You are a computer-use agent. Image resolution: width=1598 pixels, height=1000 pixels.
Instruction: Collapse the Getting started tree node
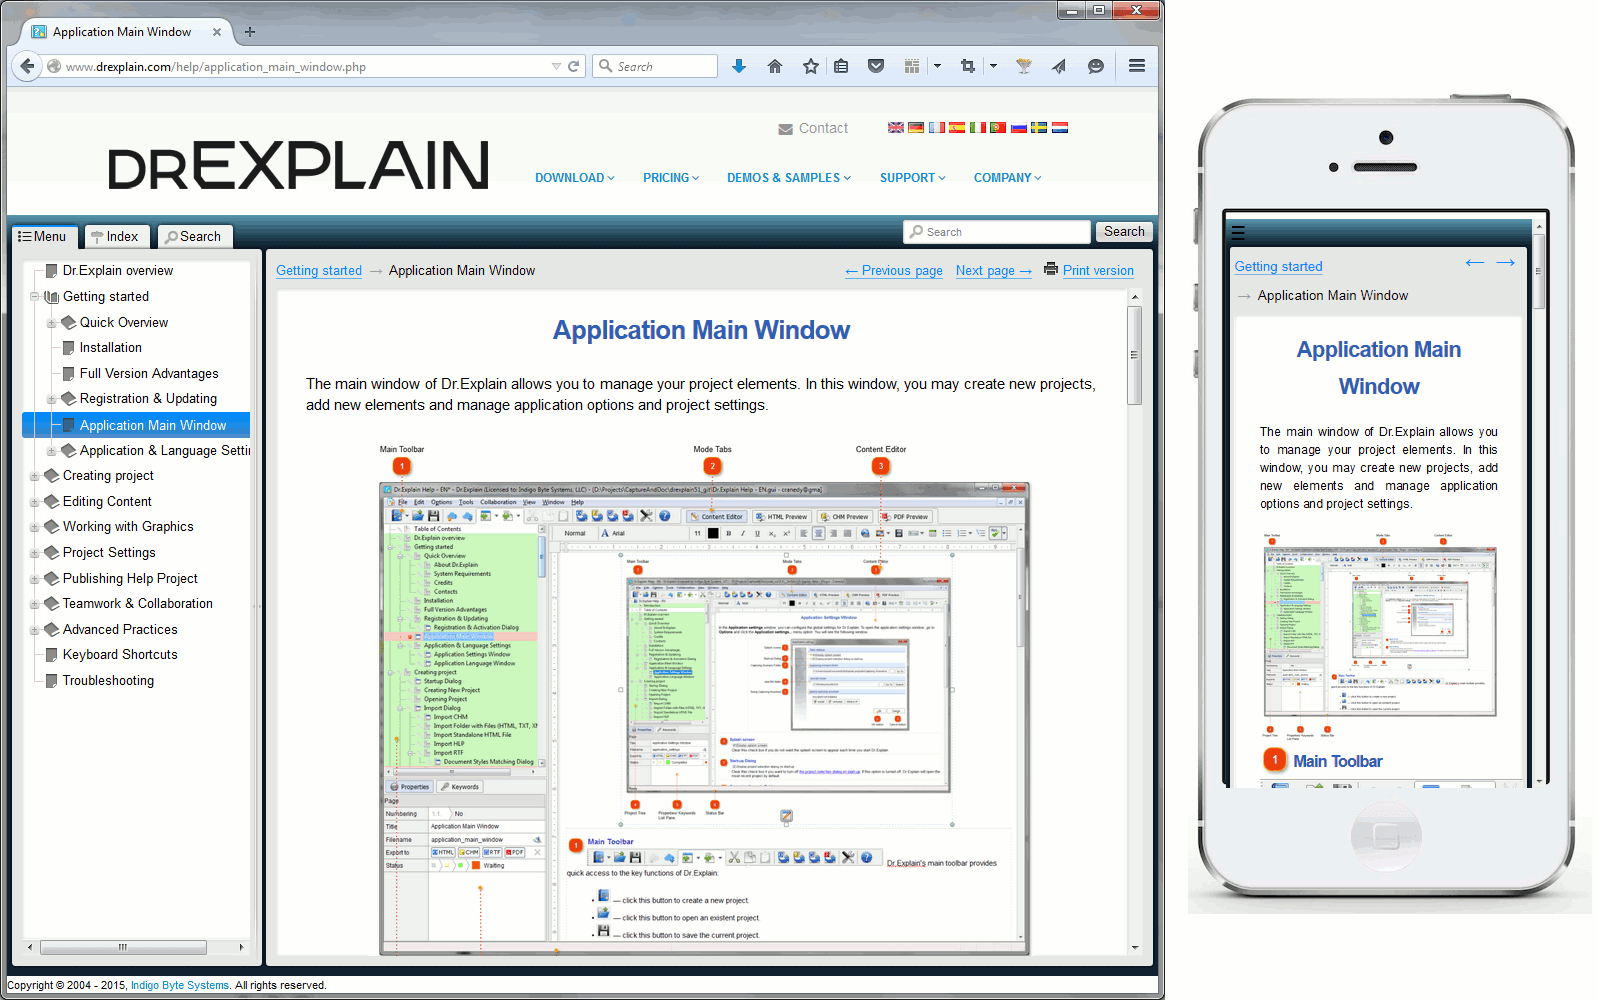pyautogui.click(x=34, y=297)
